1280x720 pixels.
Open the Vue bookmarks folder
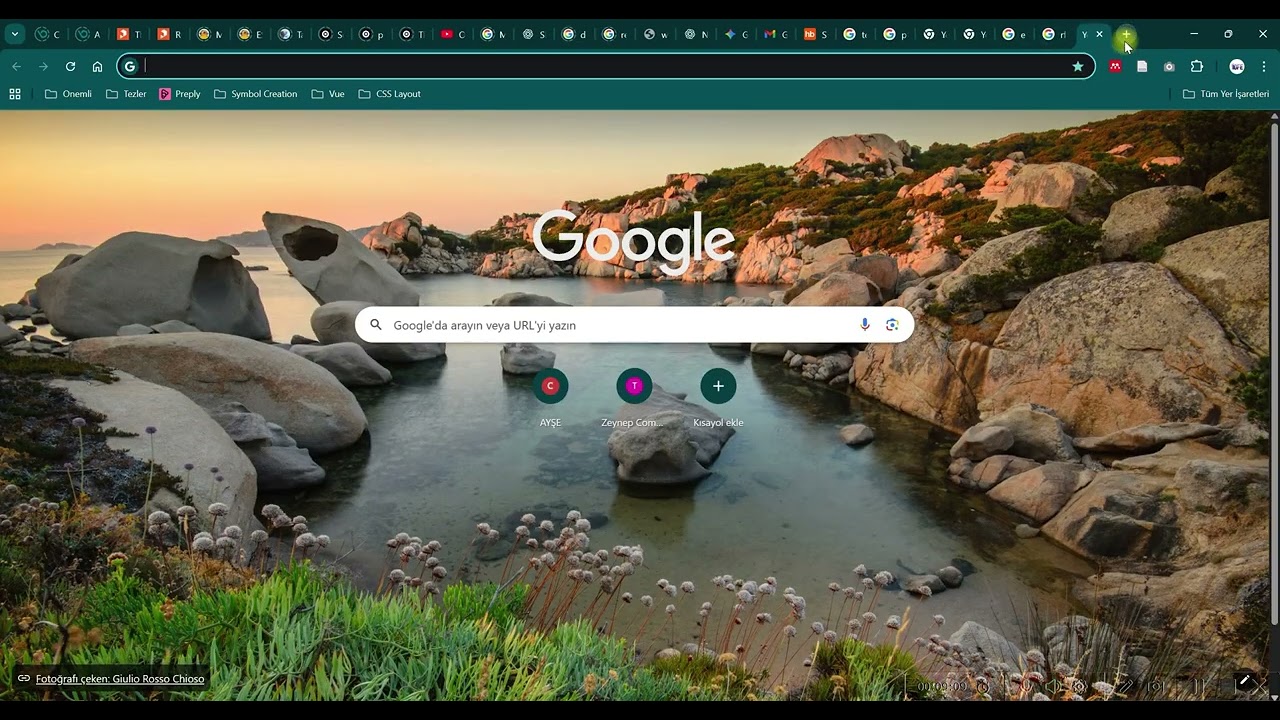click(x=328, y=94)
